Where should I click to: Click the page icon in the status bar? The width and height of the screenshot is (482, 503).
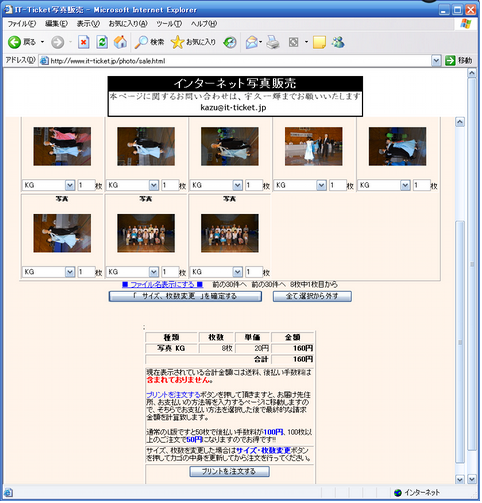[8, 493]
